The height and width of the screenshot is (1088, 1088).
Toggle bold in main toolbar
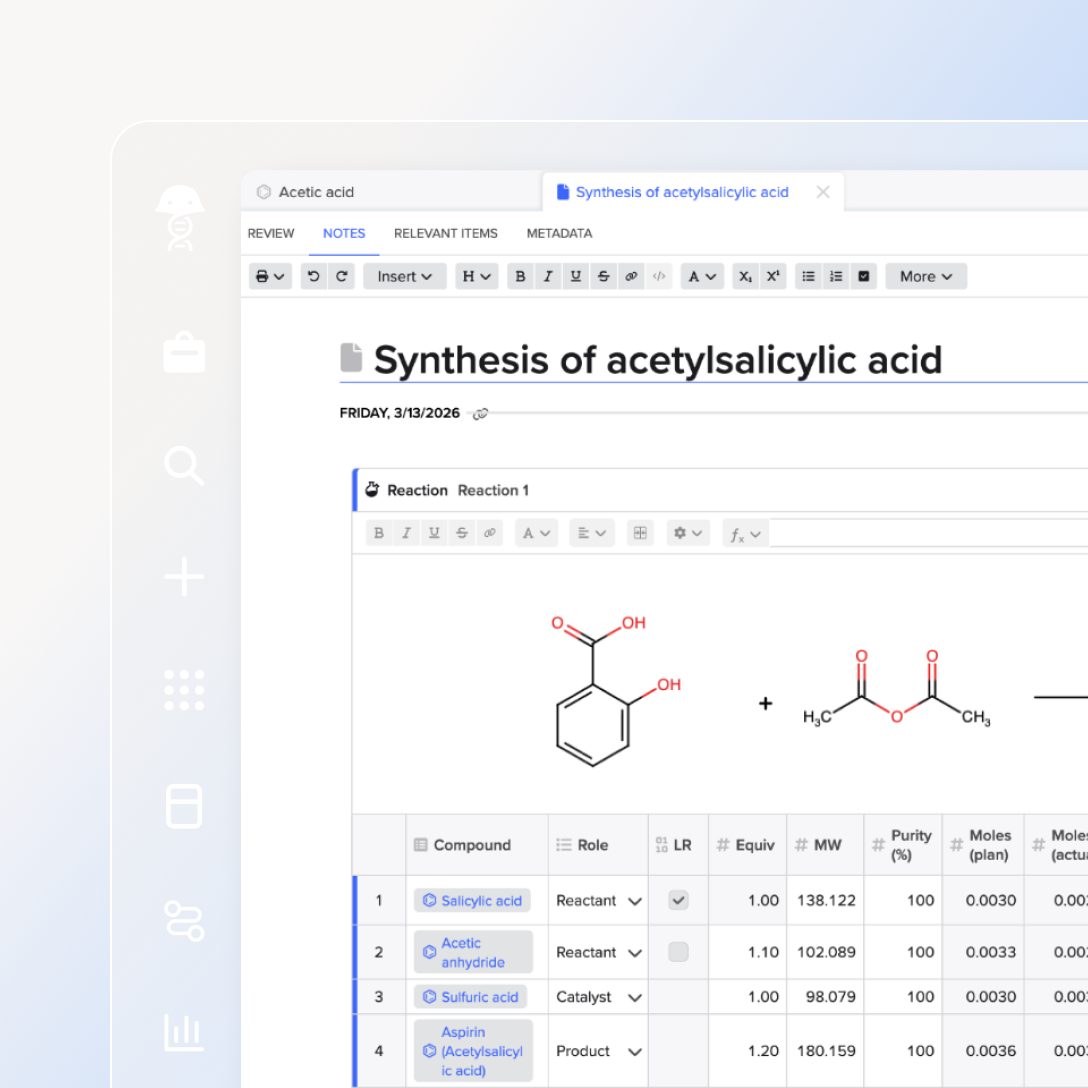(520, 276)
